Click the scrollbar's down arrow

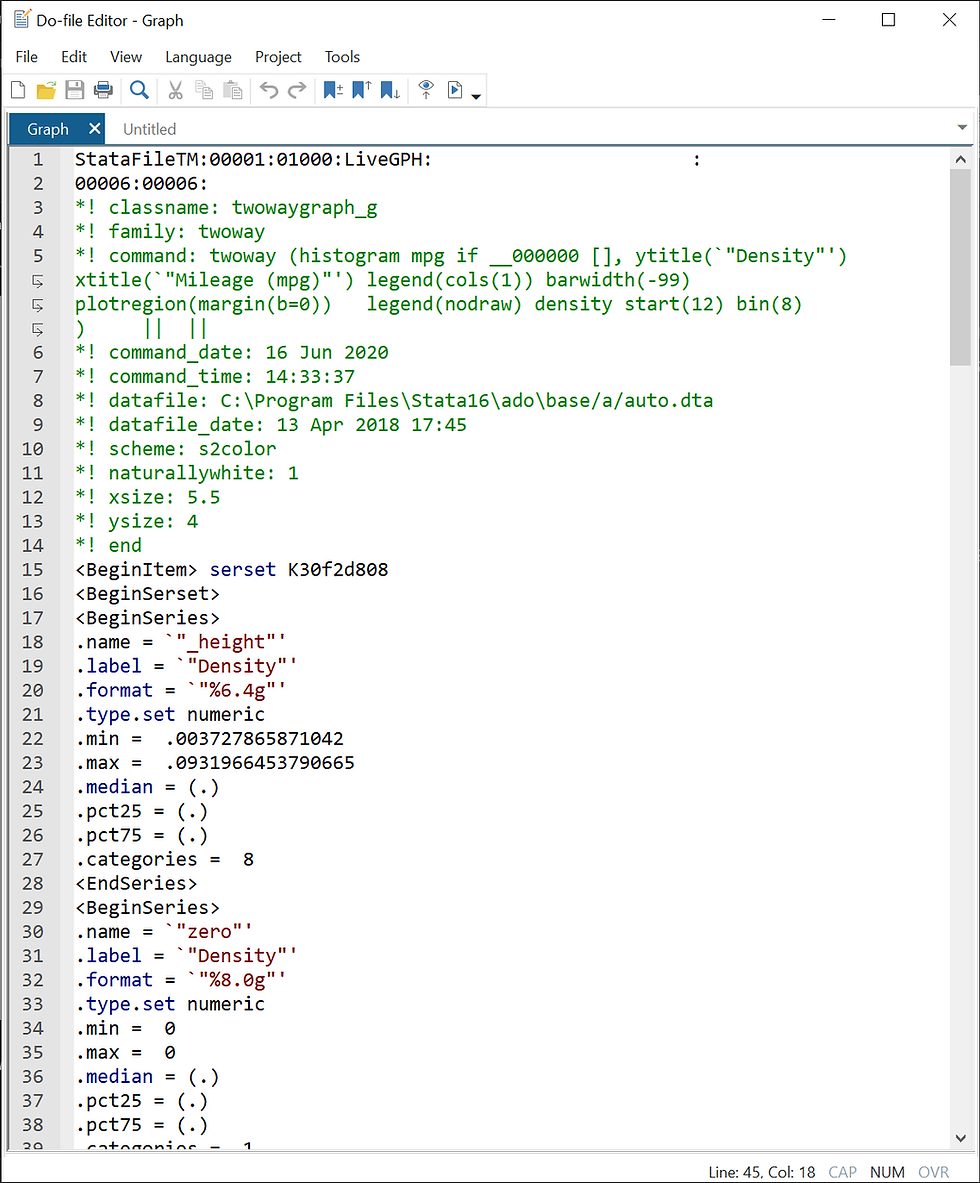(960, 1136)
